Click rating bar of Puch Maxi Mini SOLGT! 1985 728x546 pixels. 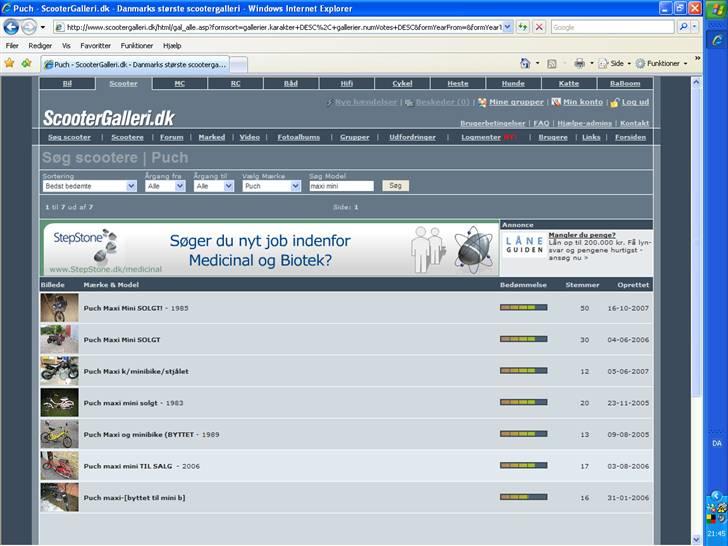click(523, 308)
